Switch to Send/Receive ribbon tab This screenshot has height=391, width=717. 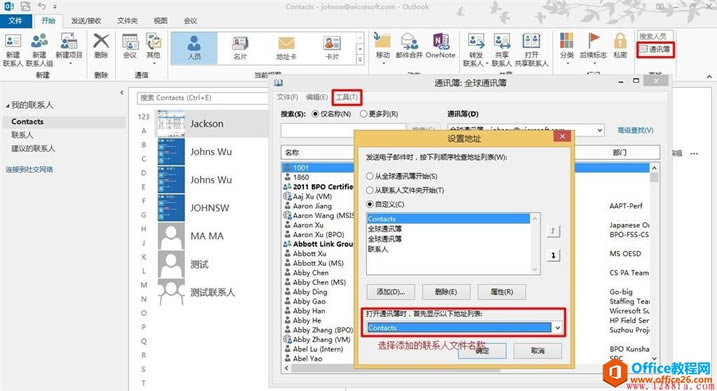(86, 21)
